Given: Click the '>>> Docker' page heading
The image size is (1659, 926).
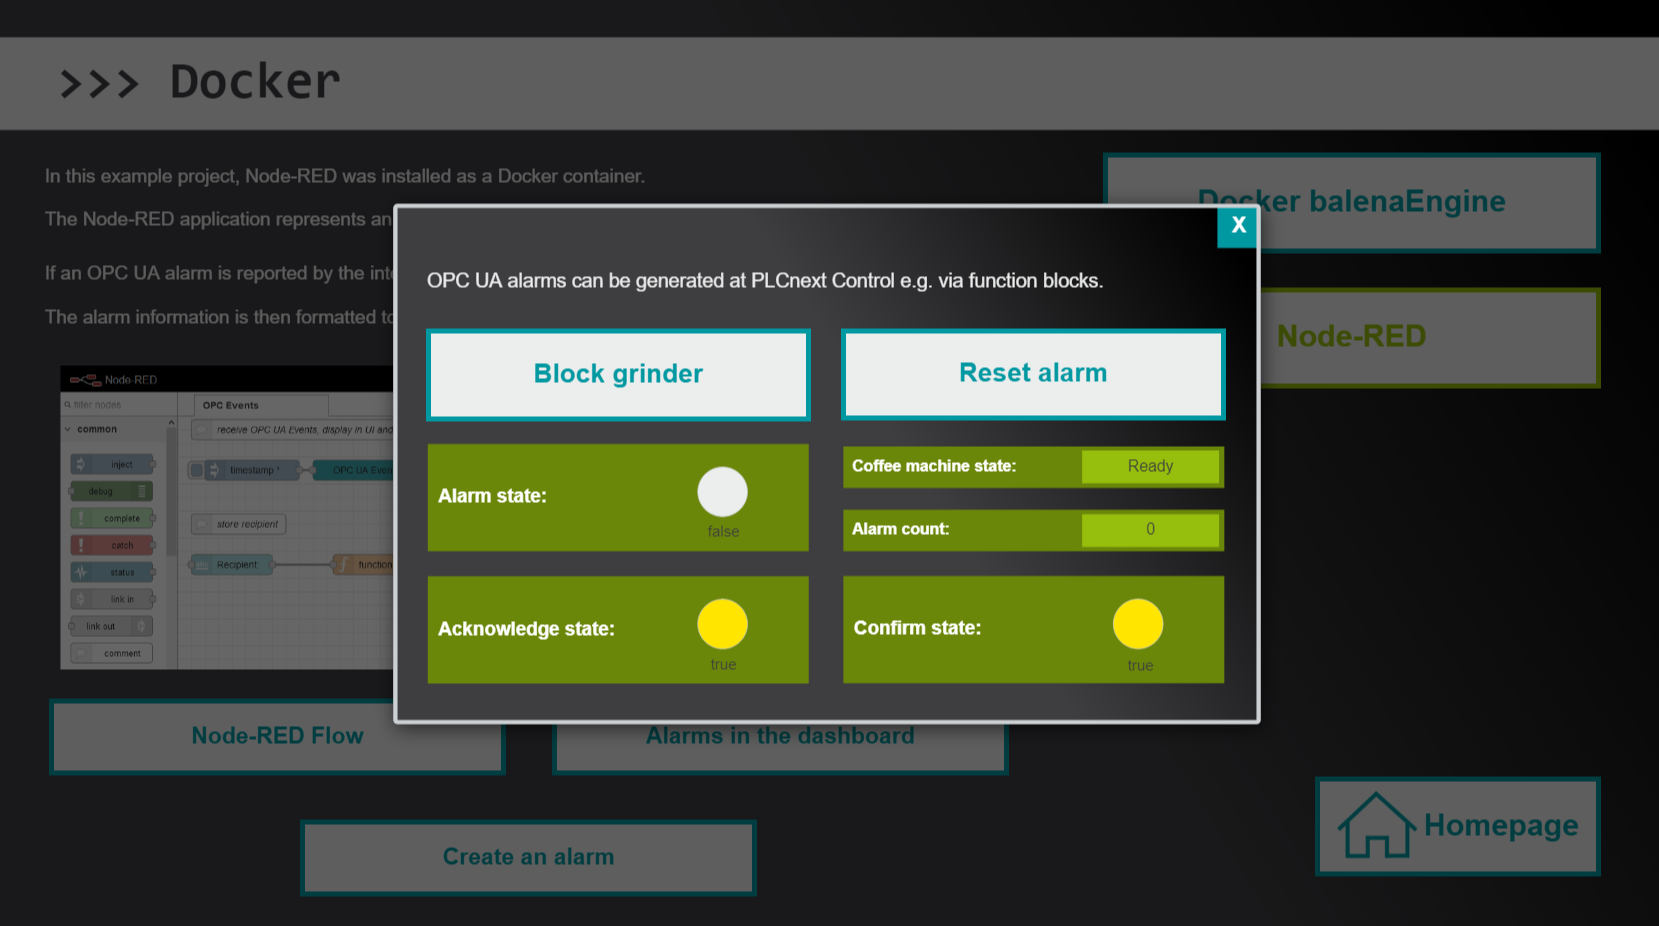Looking at the screenshot, I should (x=200, y=82).
